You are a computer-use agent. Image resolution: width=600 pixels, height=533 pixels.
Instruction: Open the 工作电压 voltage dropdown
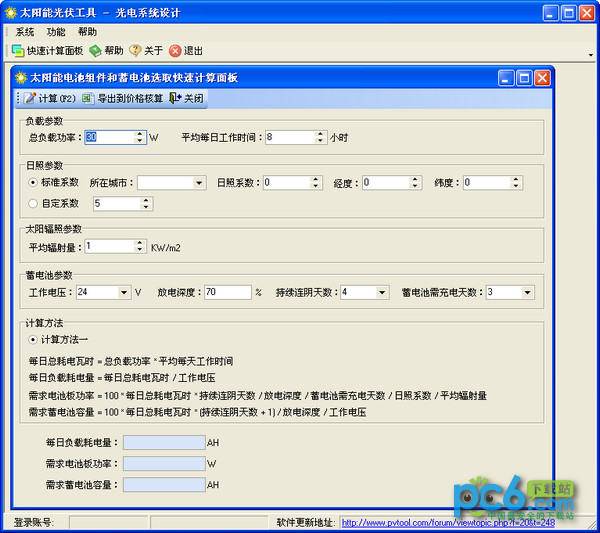(x=123, y=292)
